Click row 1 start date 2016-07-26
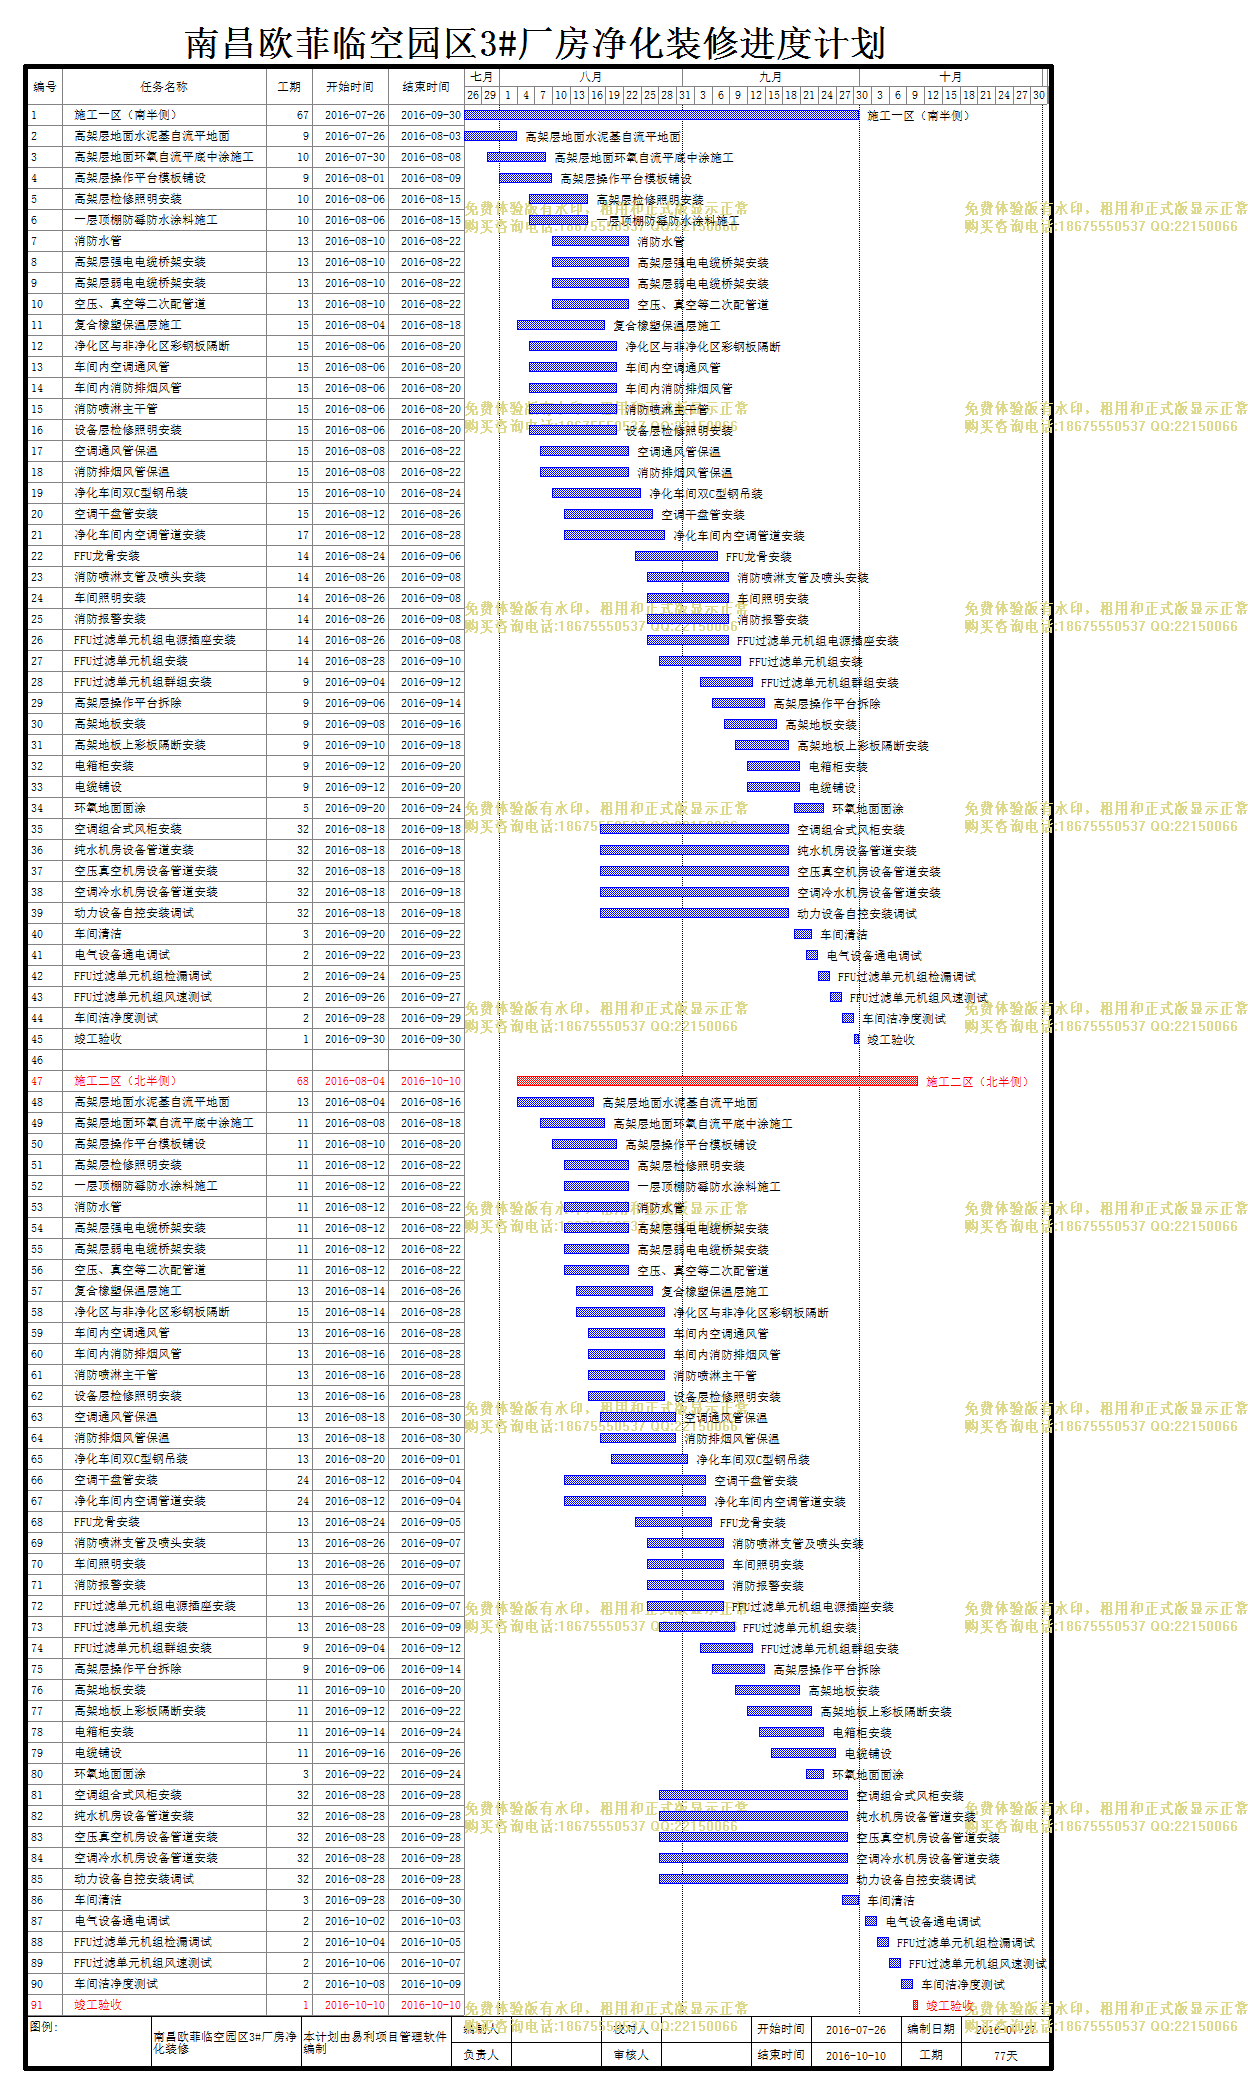The width and height of the screenshot is (1248, 2092). pyautogui.click(x=355, y=115)
